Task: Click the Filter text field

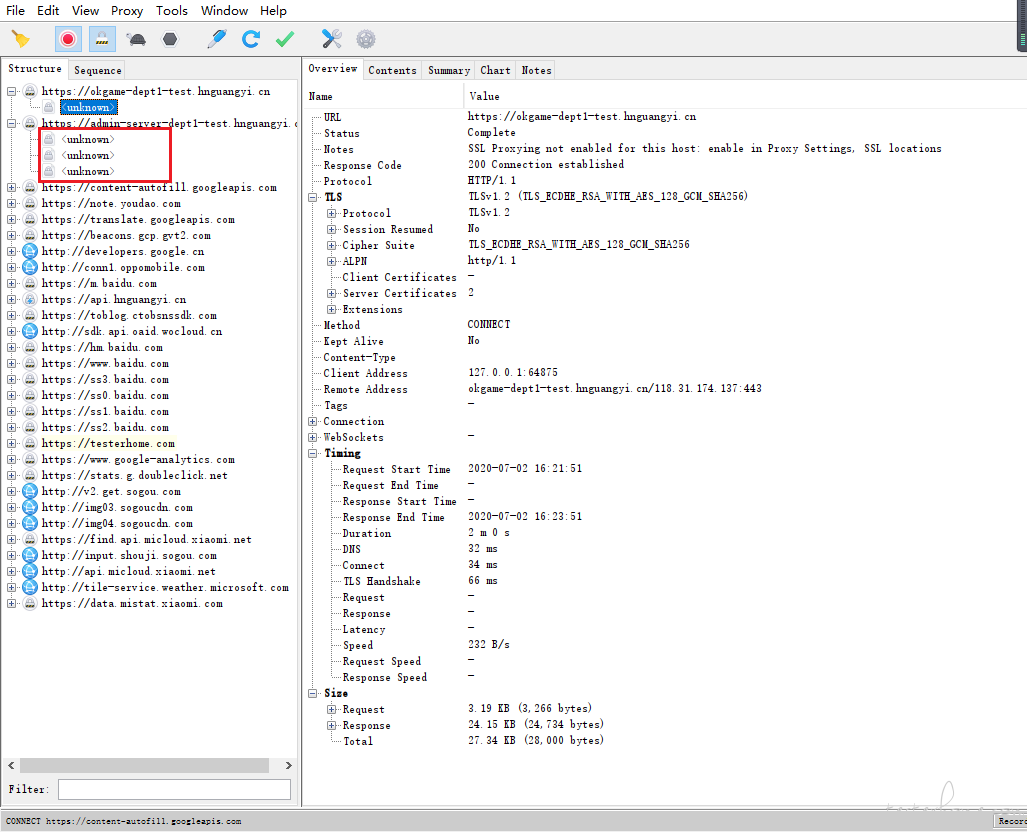Action: (x=174, y=790)
